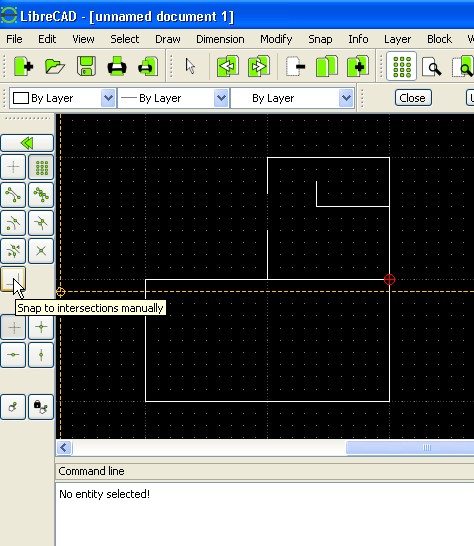474x546 pixels.
Task: Open the Snap menu
Action: pyautogui.click(x=320, y=39)
